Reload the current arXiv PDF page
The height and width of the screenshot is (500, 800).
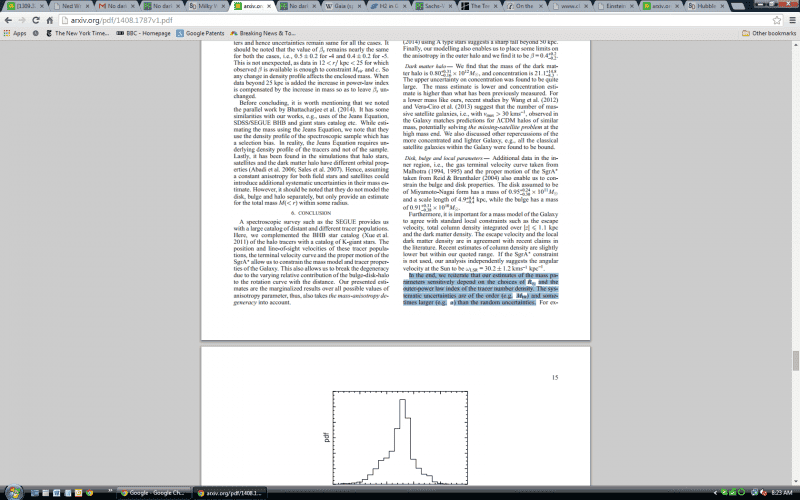tap(36, 20)
